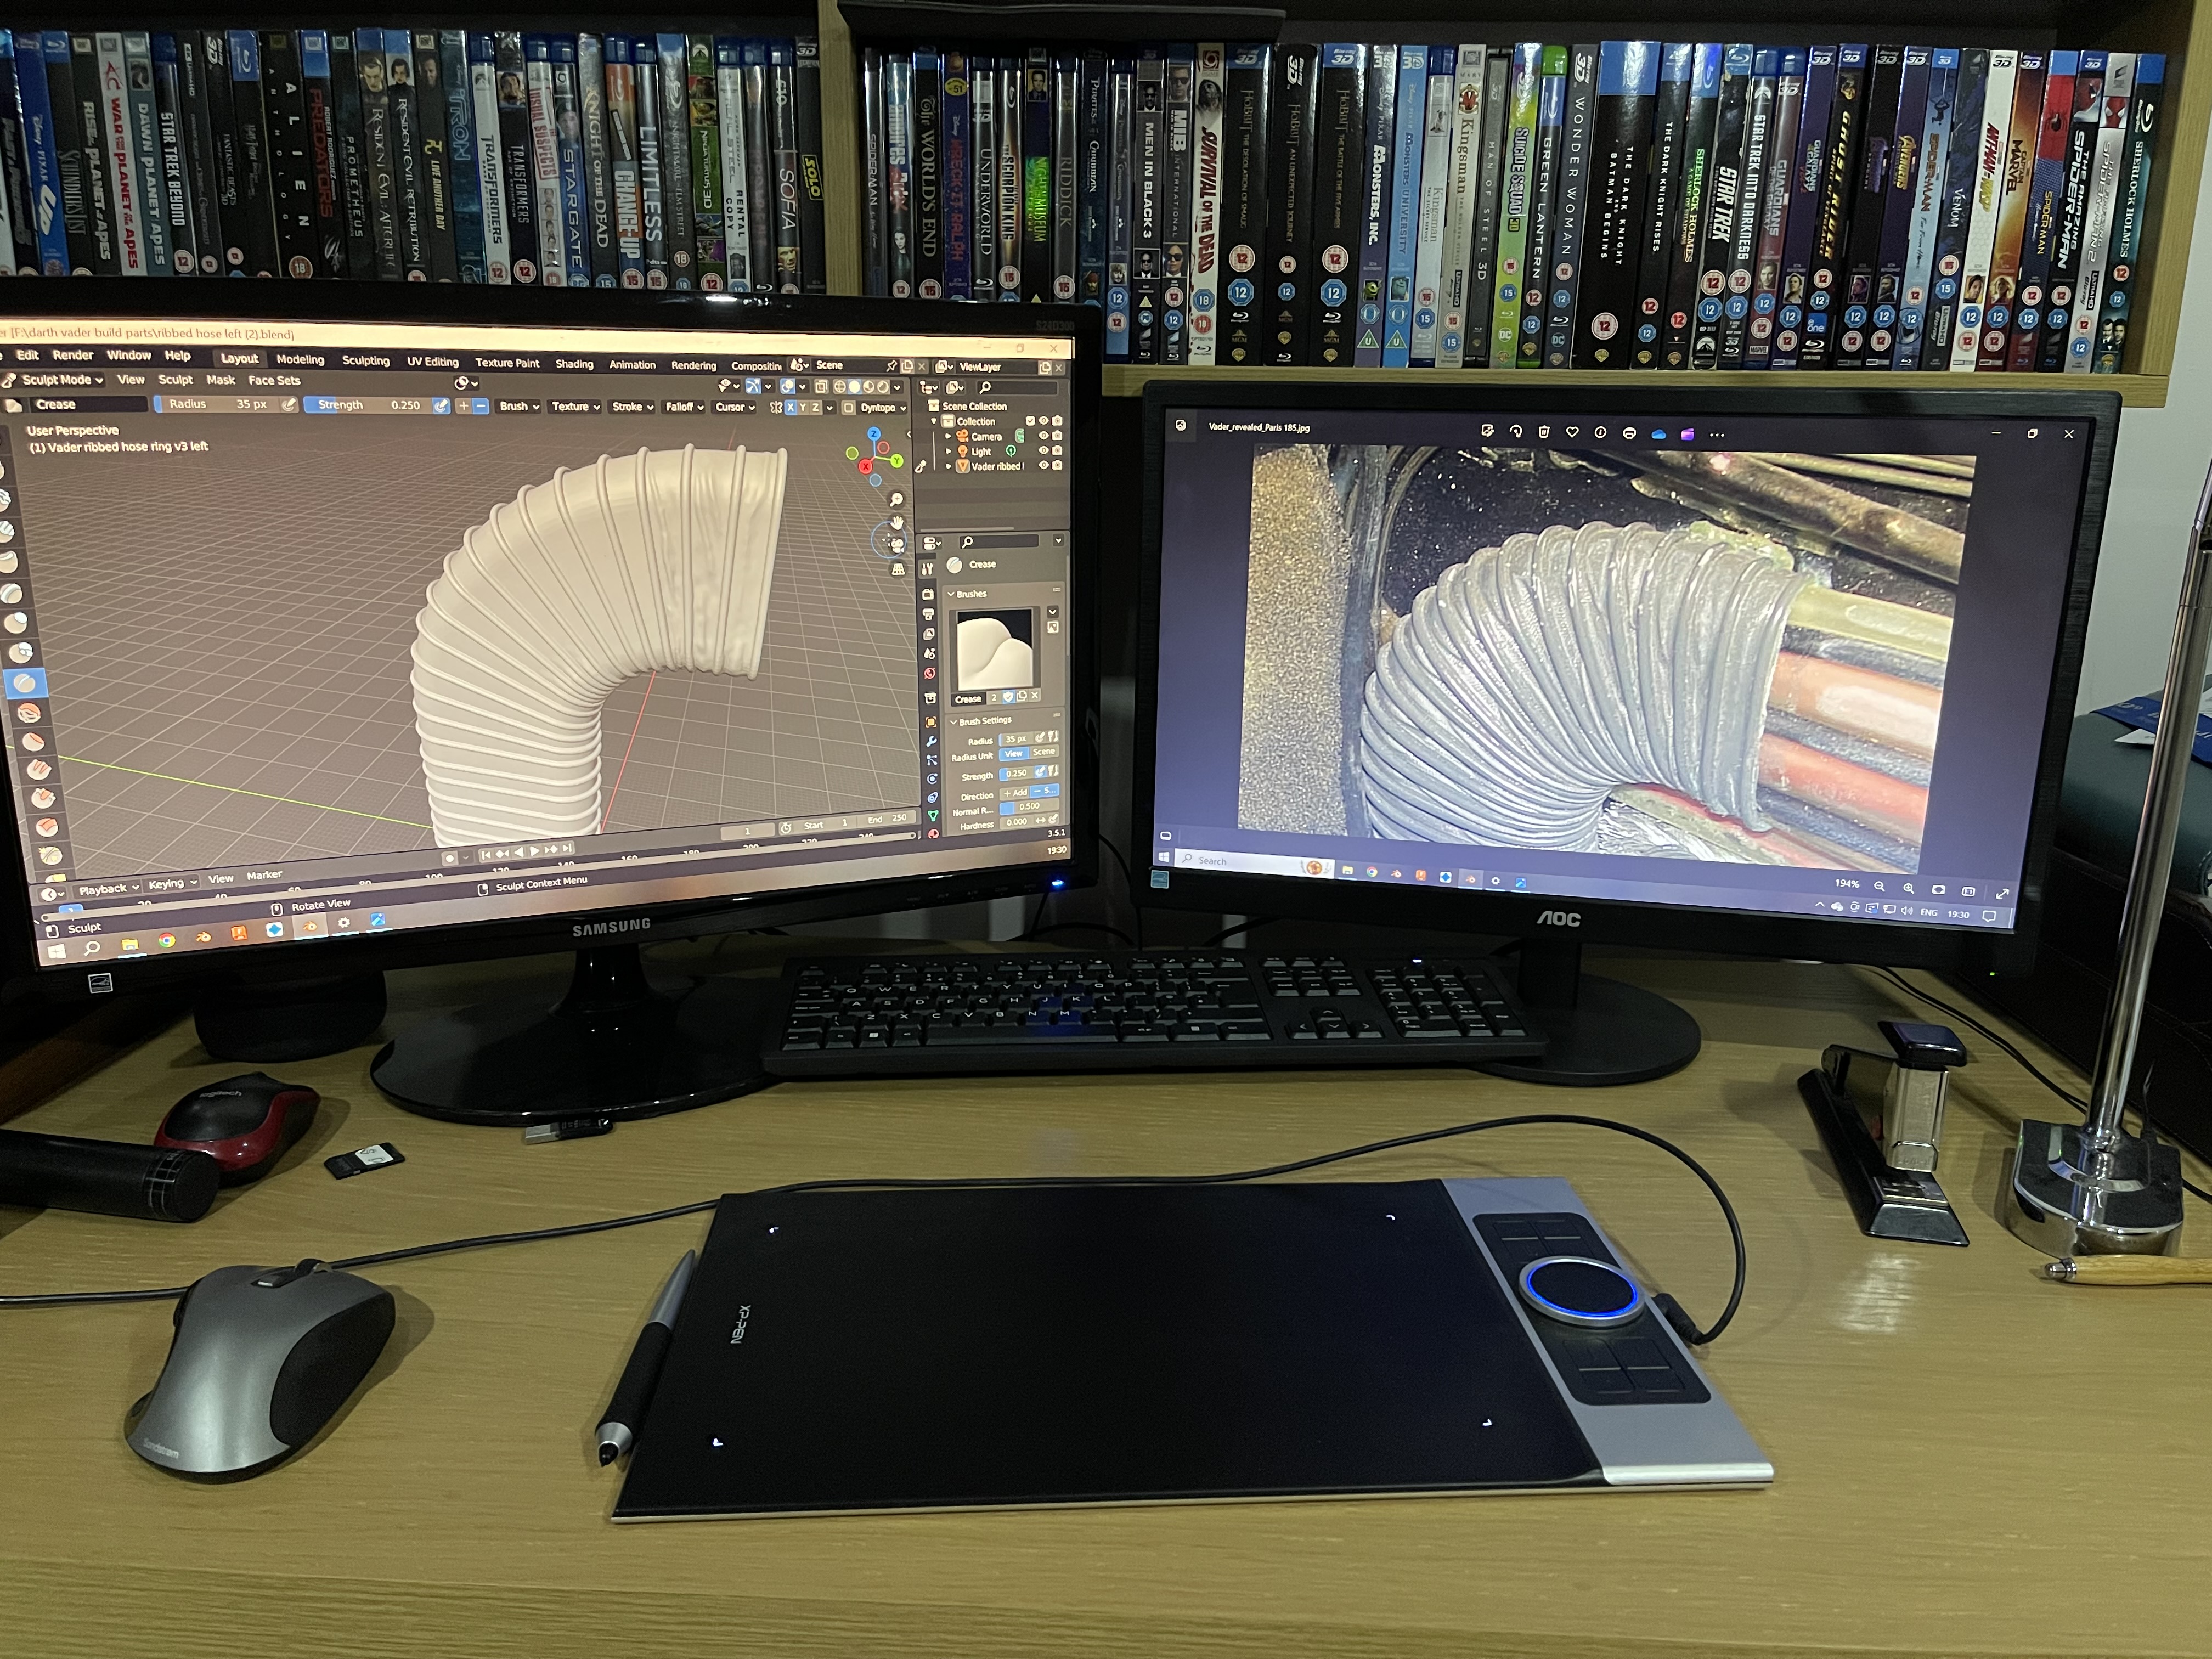Open Render properties tab in Blender

(x=928, y=594)
